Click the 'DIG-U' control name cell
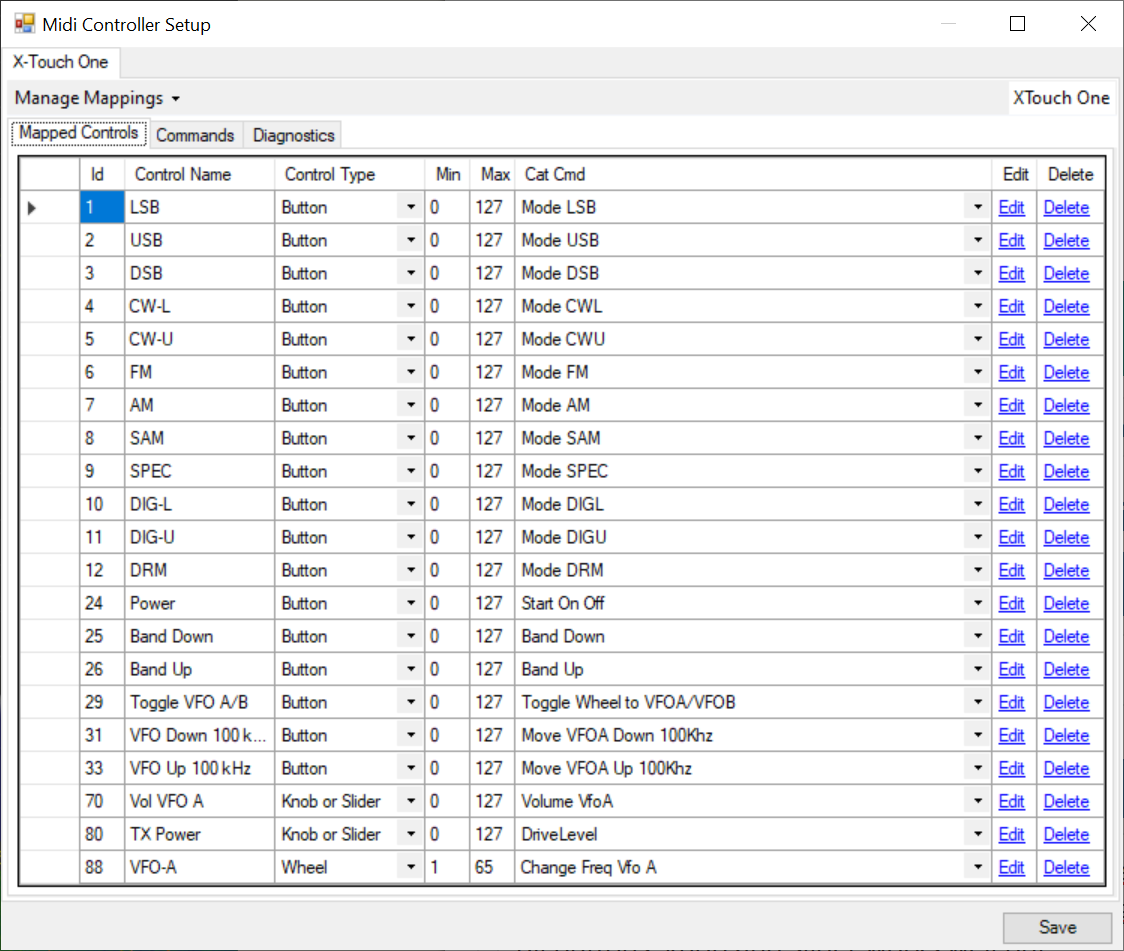This screenshot has width=1124, height=951. (199, 537)
